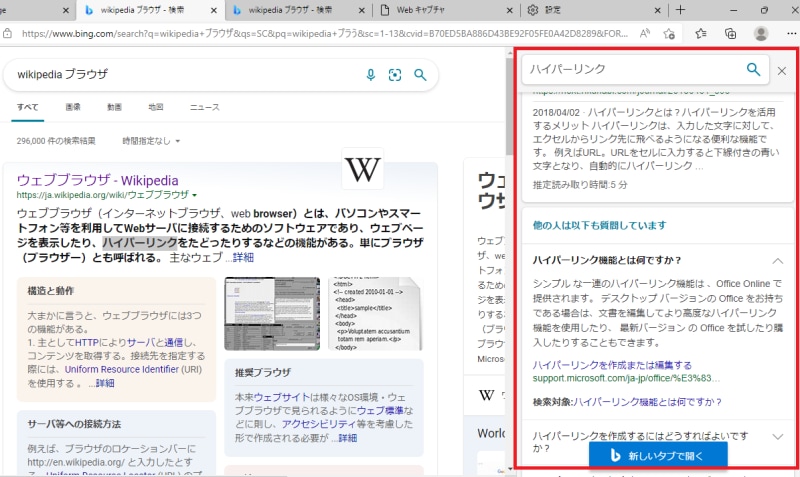Switch to the 画像 search tab

tap(73, 106)
